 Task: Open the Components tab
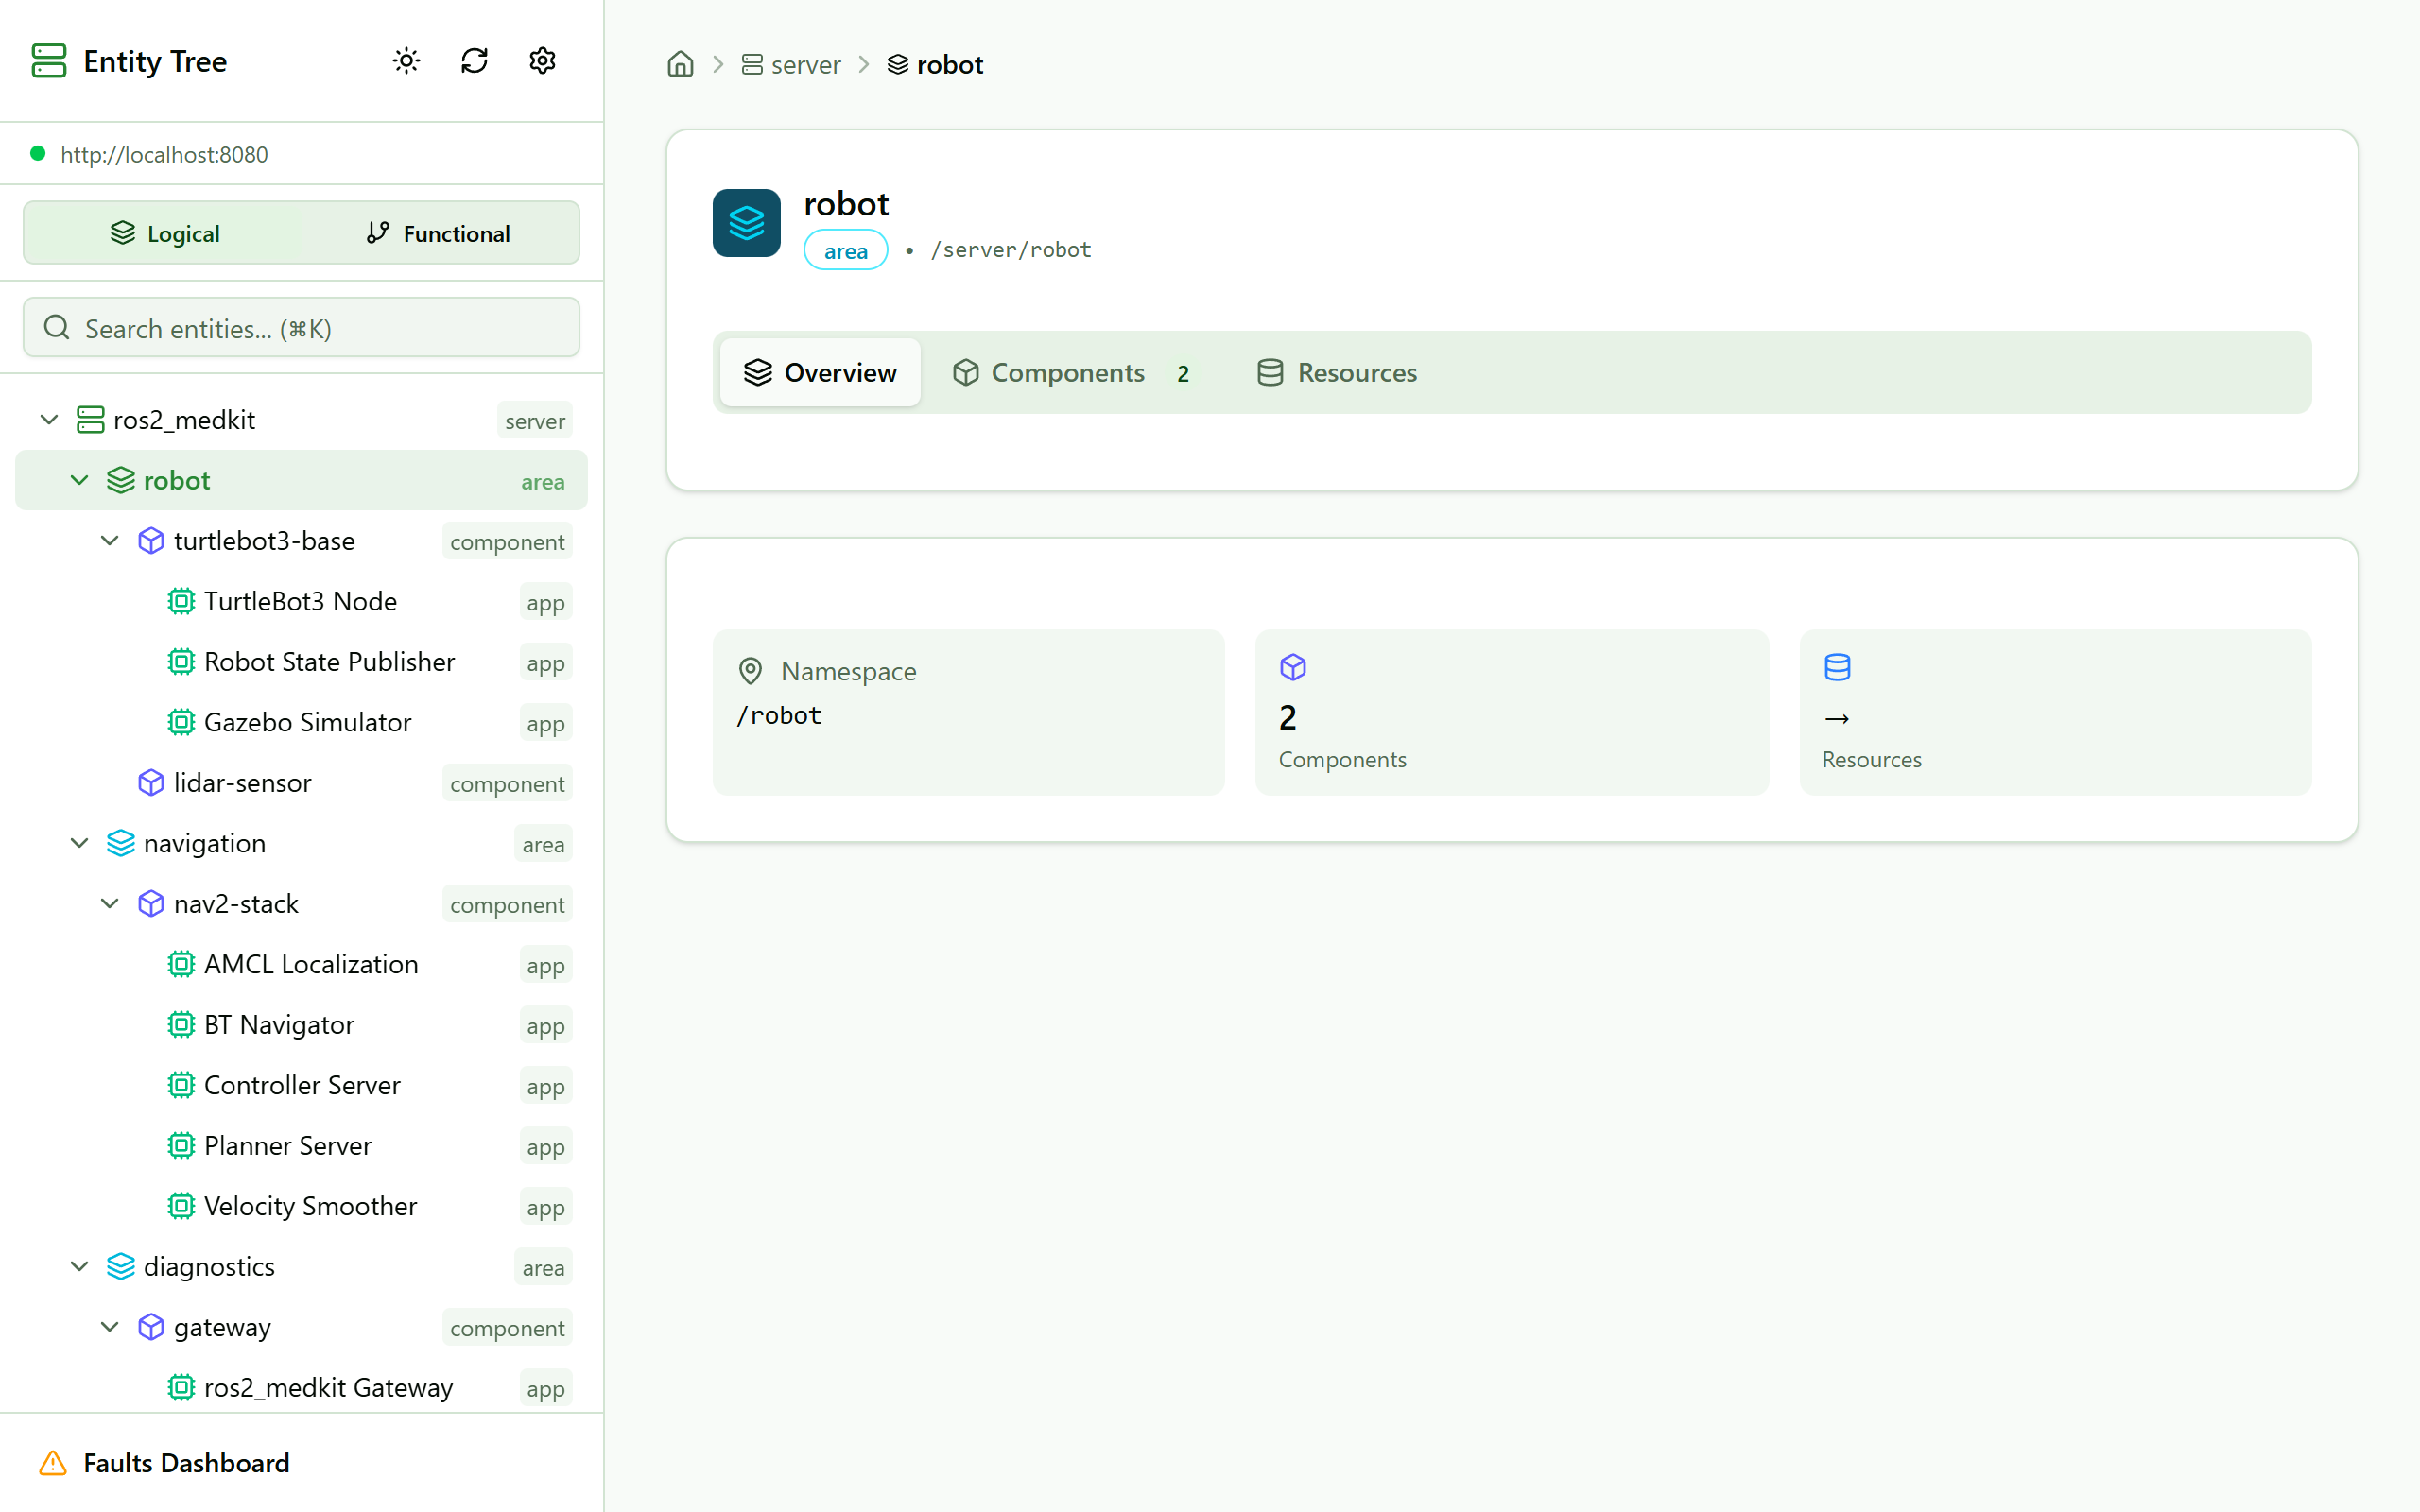point(1070,373)
